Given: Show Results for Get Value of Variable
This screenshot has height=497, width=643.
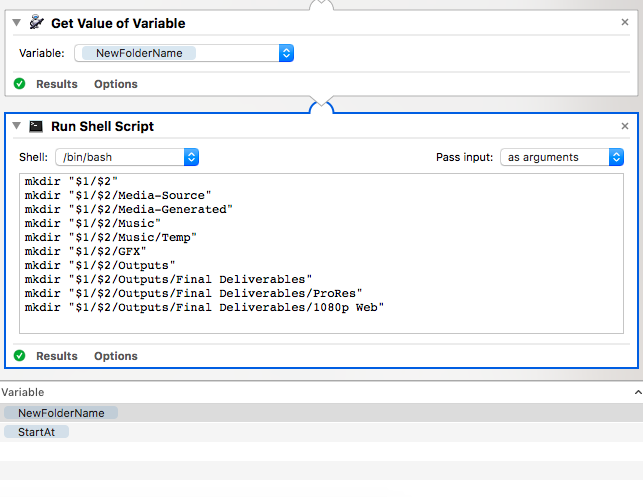Looking at the screenshot, I should pyautogui.click(x=57, y=84).
